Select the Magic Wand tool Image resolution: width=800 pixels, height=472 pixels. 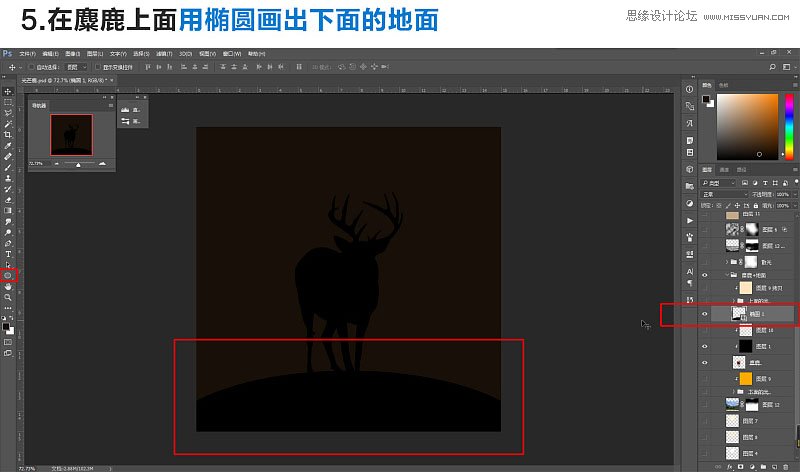pyautogui.click(x=8, y=124)
